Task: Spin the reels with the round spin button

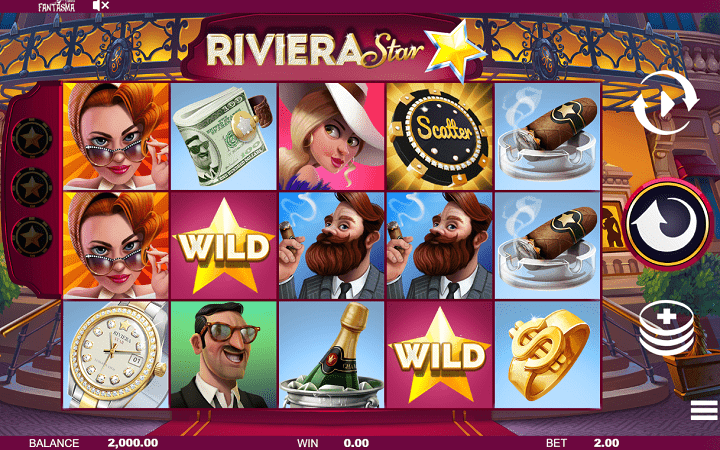Action: [x=668, y=223]
